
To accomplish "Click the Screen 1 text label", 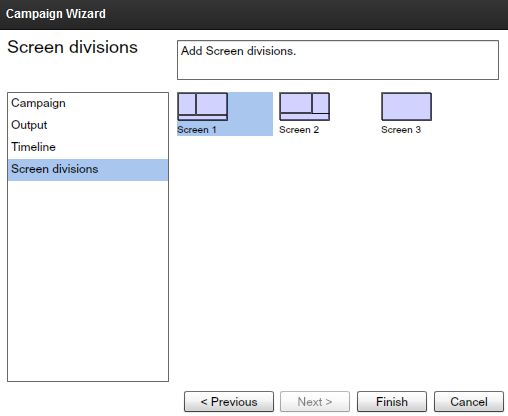I will 197,130.
